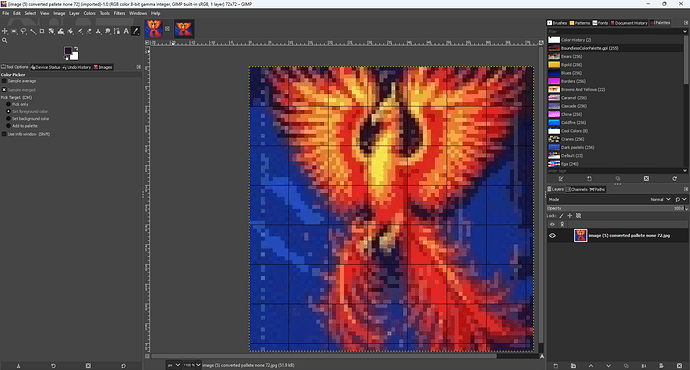Select the Crop tool
This screenshot has width=690, height=370.
(x=42, y=31)
